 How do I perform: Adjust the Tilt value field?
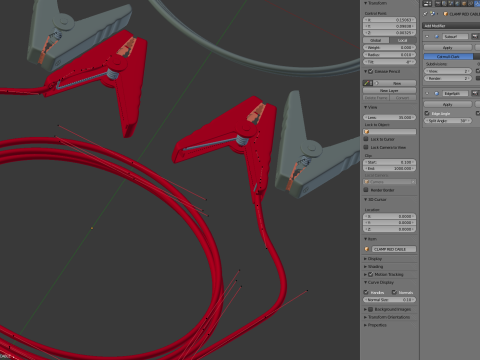point(389,62)
